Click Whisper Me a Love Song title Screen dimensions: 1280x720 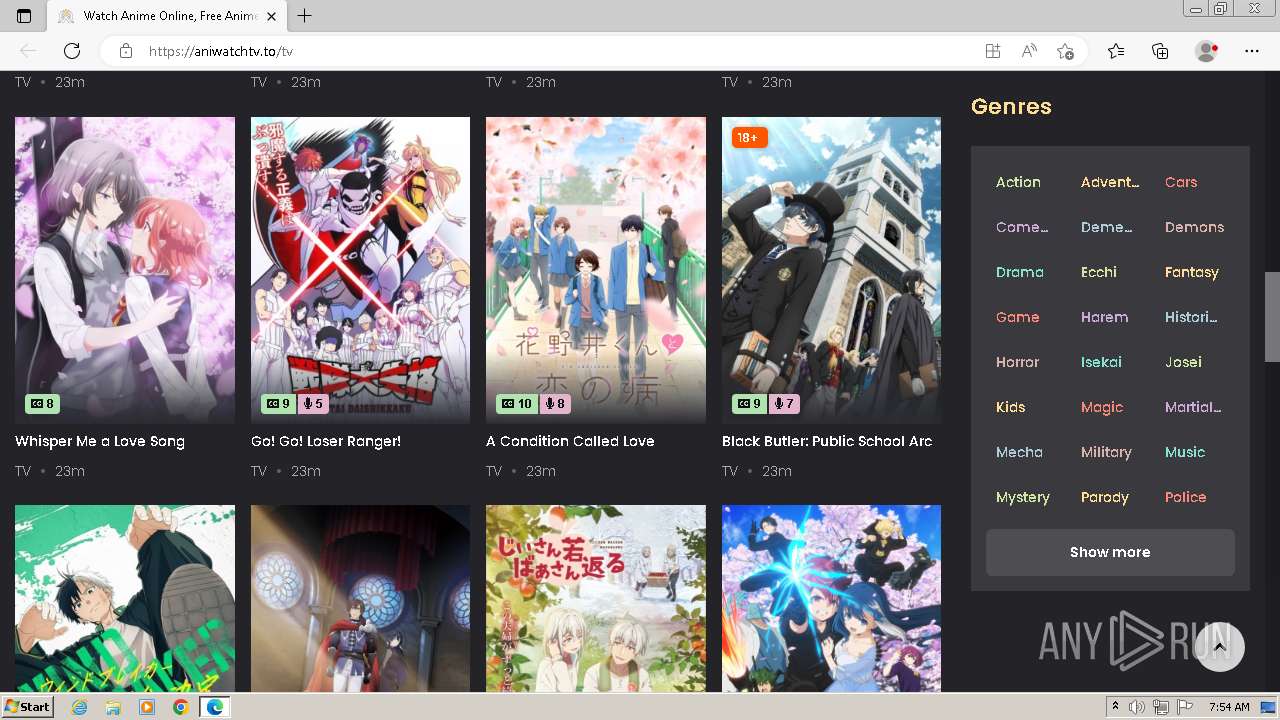click(100, 441)
